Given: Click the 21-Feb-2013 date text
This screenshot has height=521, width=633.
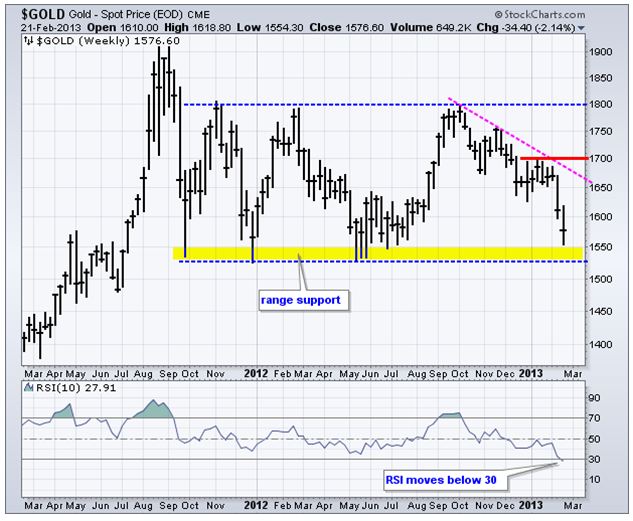Looking at the screenshot, I should pyautogui.click(x=50, y=28).
